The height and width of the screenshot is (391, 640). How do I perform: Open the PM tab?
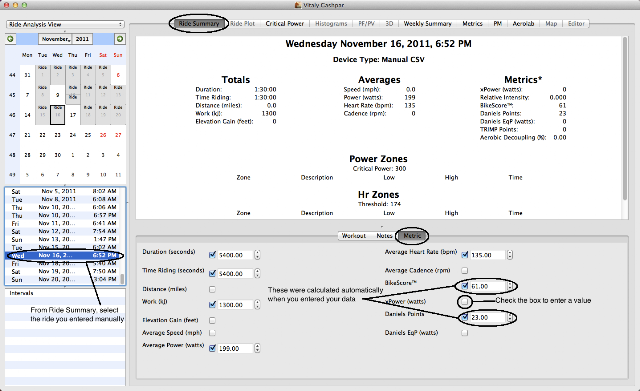(498, 24)
